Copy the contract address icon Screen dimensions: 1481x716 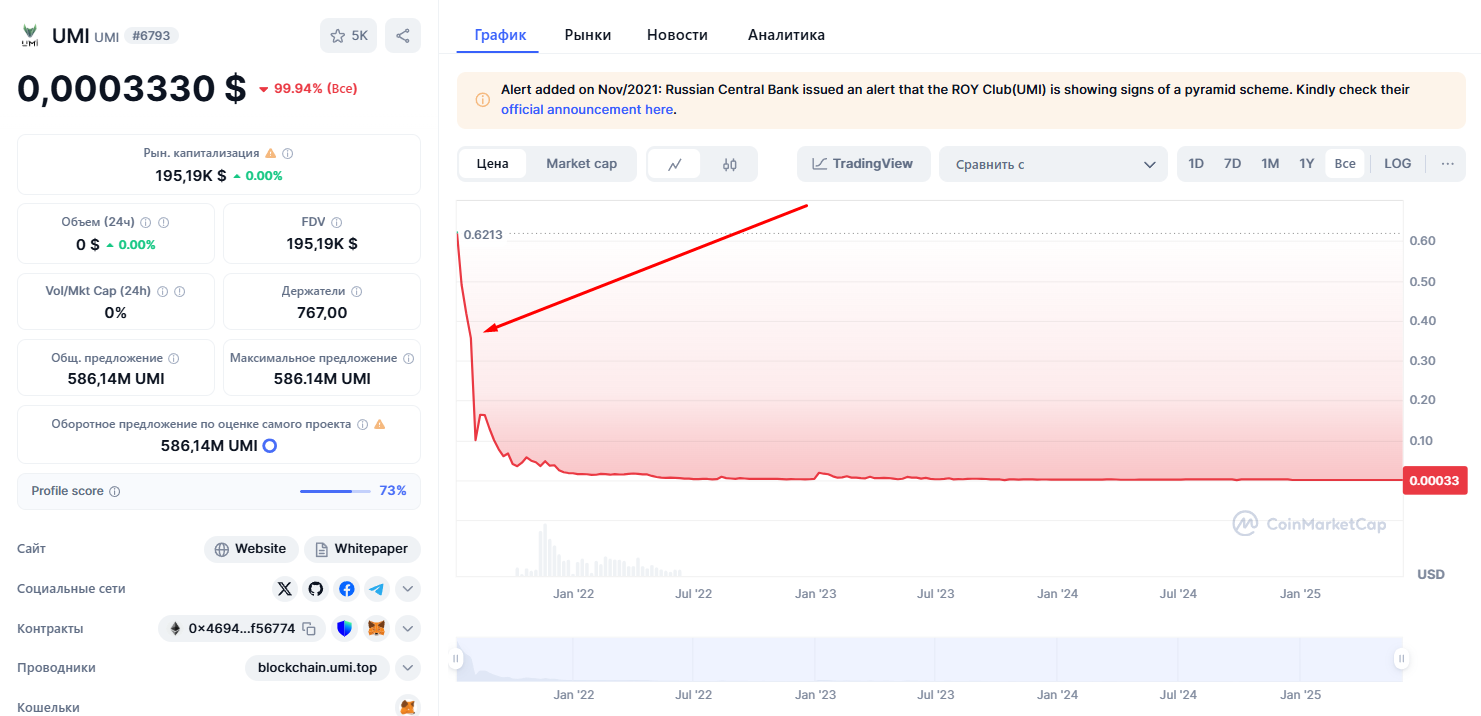pyautogui.click(x=310, y=629)
